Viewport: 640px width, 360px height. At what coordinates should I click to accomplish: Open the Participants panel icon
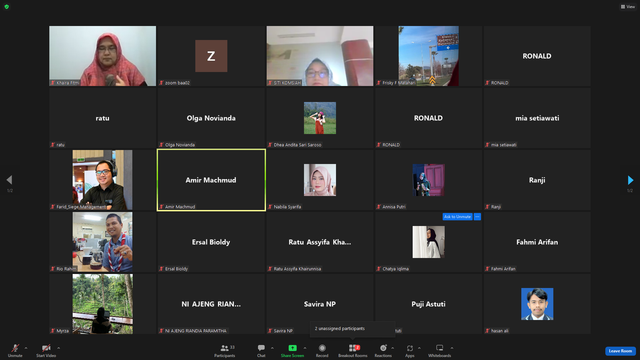coord(224,348)
